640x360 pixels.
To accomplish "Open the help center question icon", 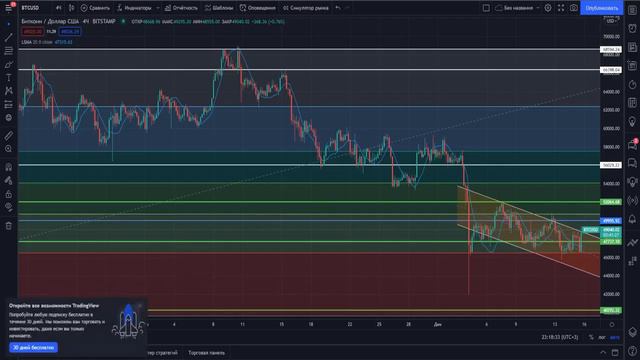I will tap(632, 351).
